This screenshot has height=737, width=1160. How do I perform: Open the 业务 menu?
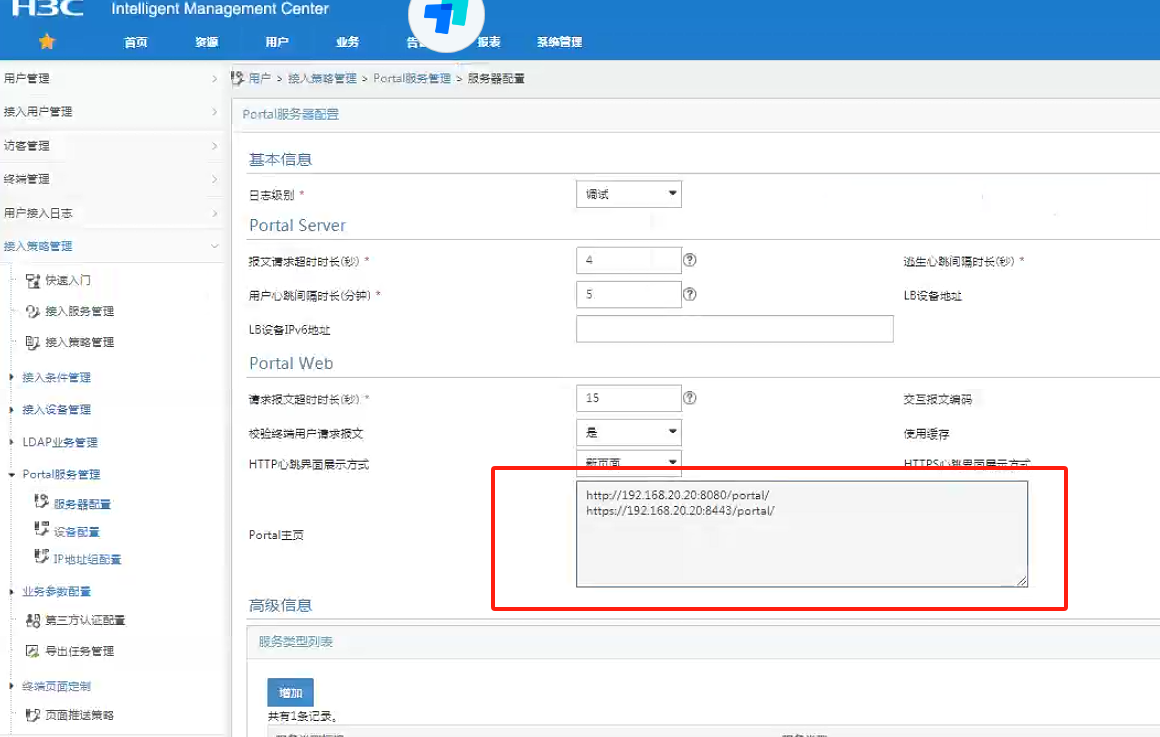click(347, 42)
